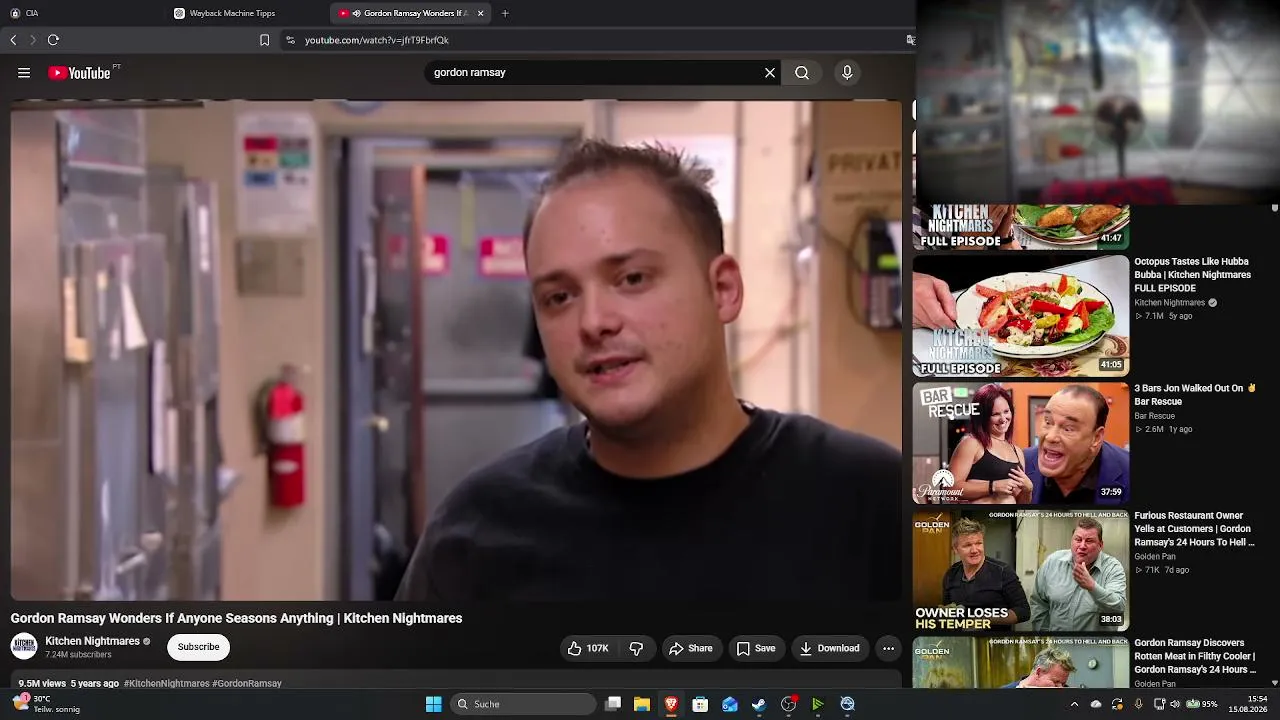Open the Windows Start menu
The width and height of the screenshot is (1280, 720).
pyautogui.click(x=434, y=704)
